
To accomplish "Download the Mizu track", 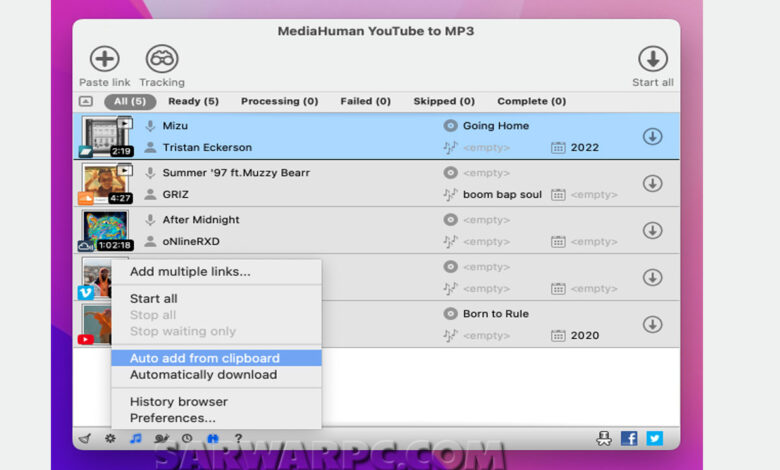I will [x=652, y=136].
